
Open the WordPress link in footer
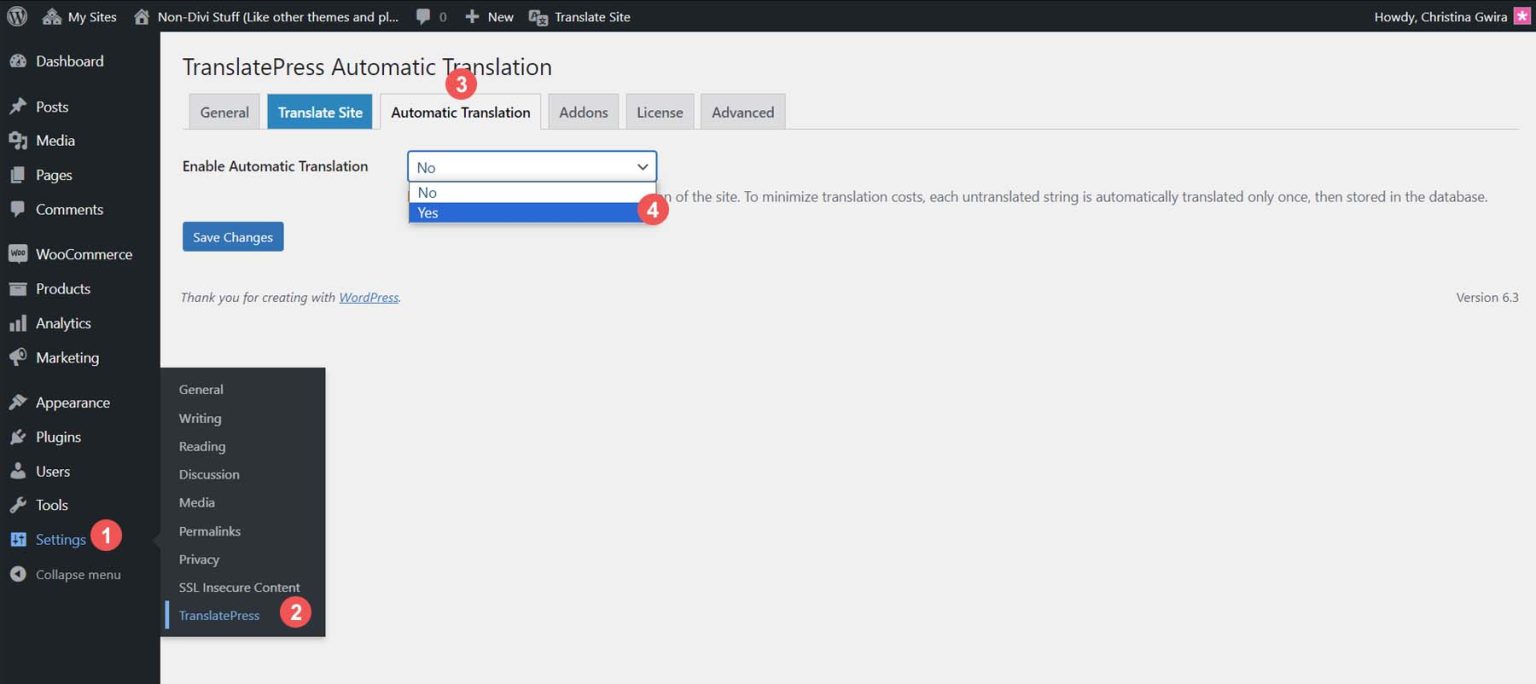[368, 297]
